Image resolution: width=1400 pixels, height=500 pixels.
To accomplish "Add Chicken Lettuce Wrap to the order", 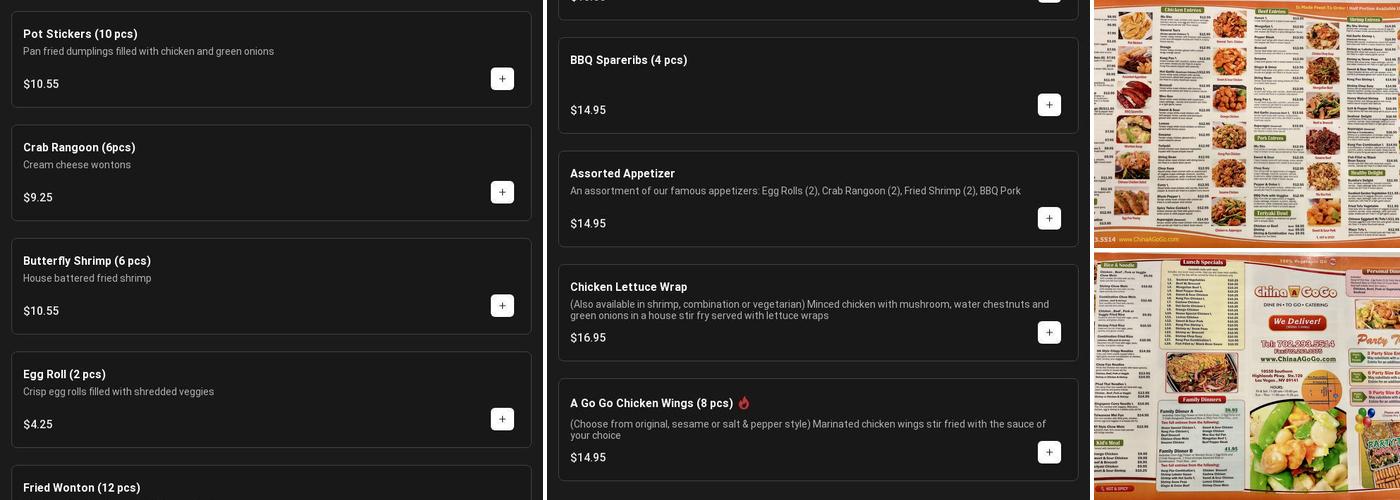I will click(x=1049, y=332).
